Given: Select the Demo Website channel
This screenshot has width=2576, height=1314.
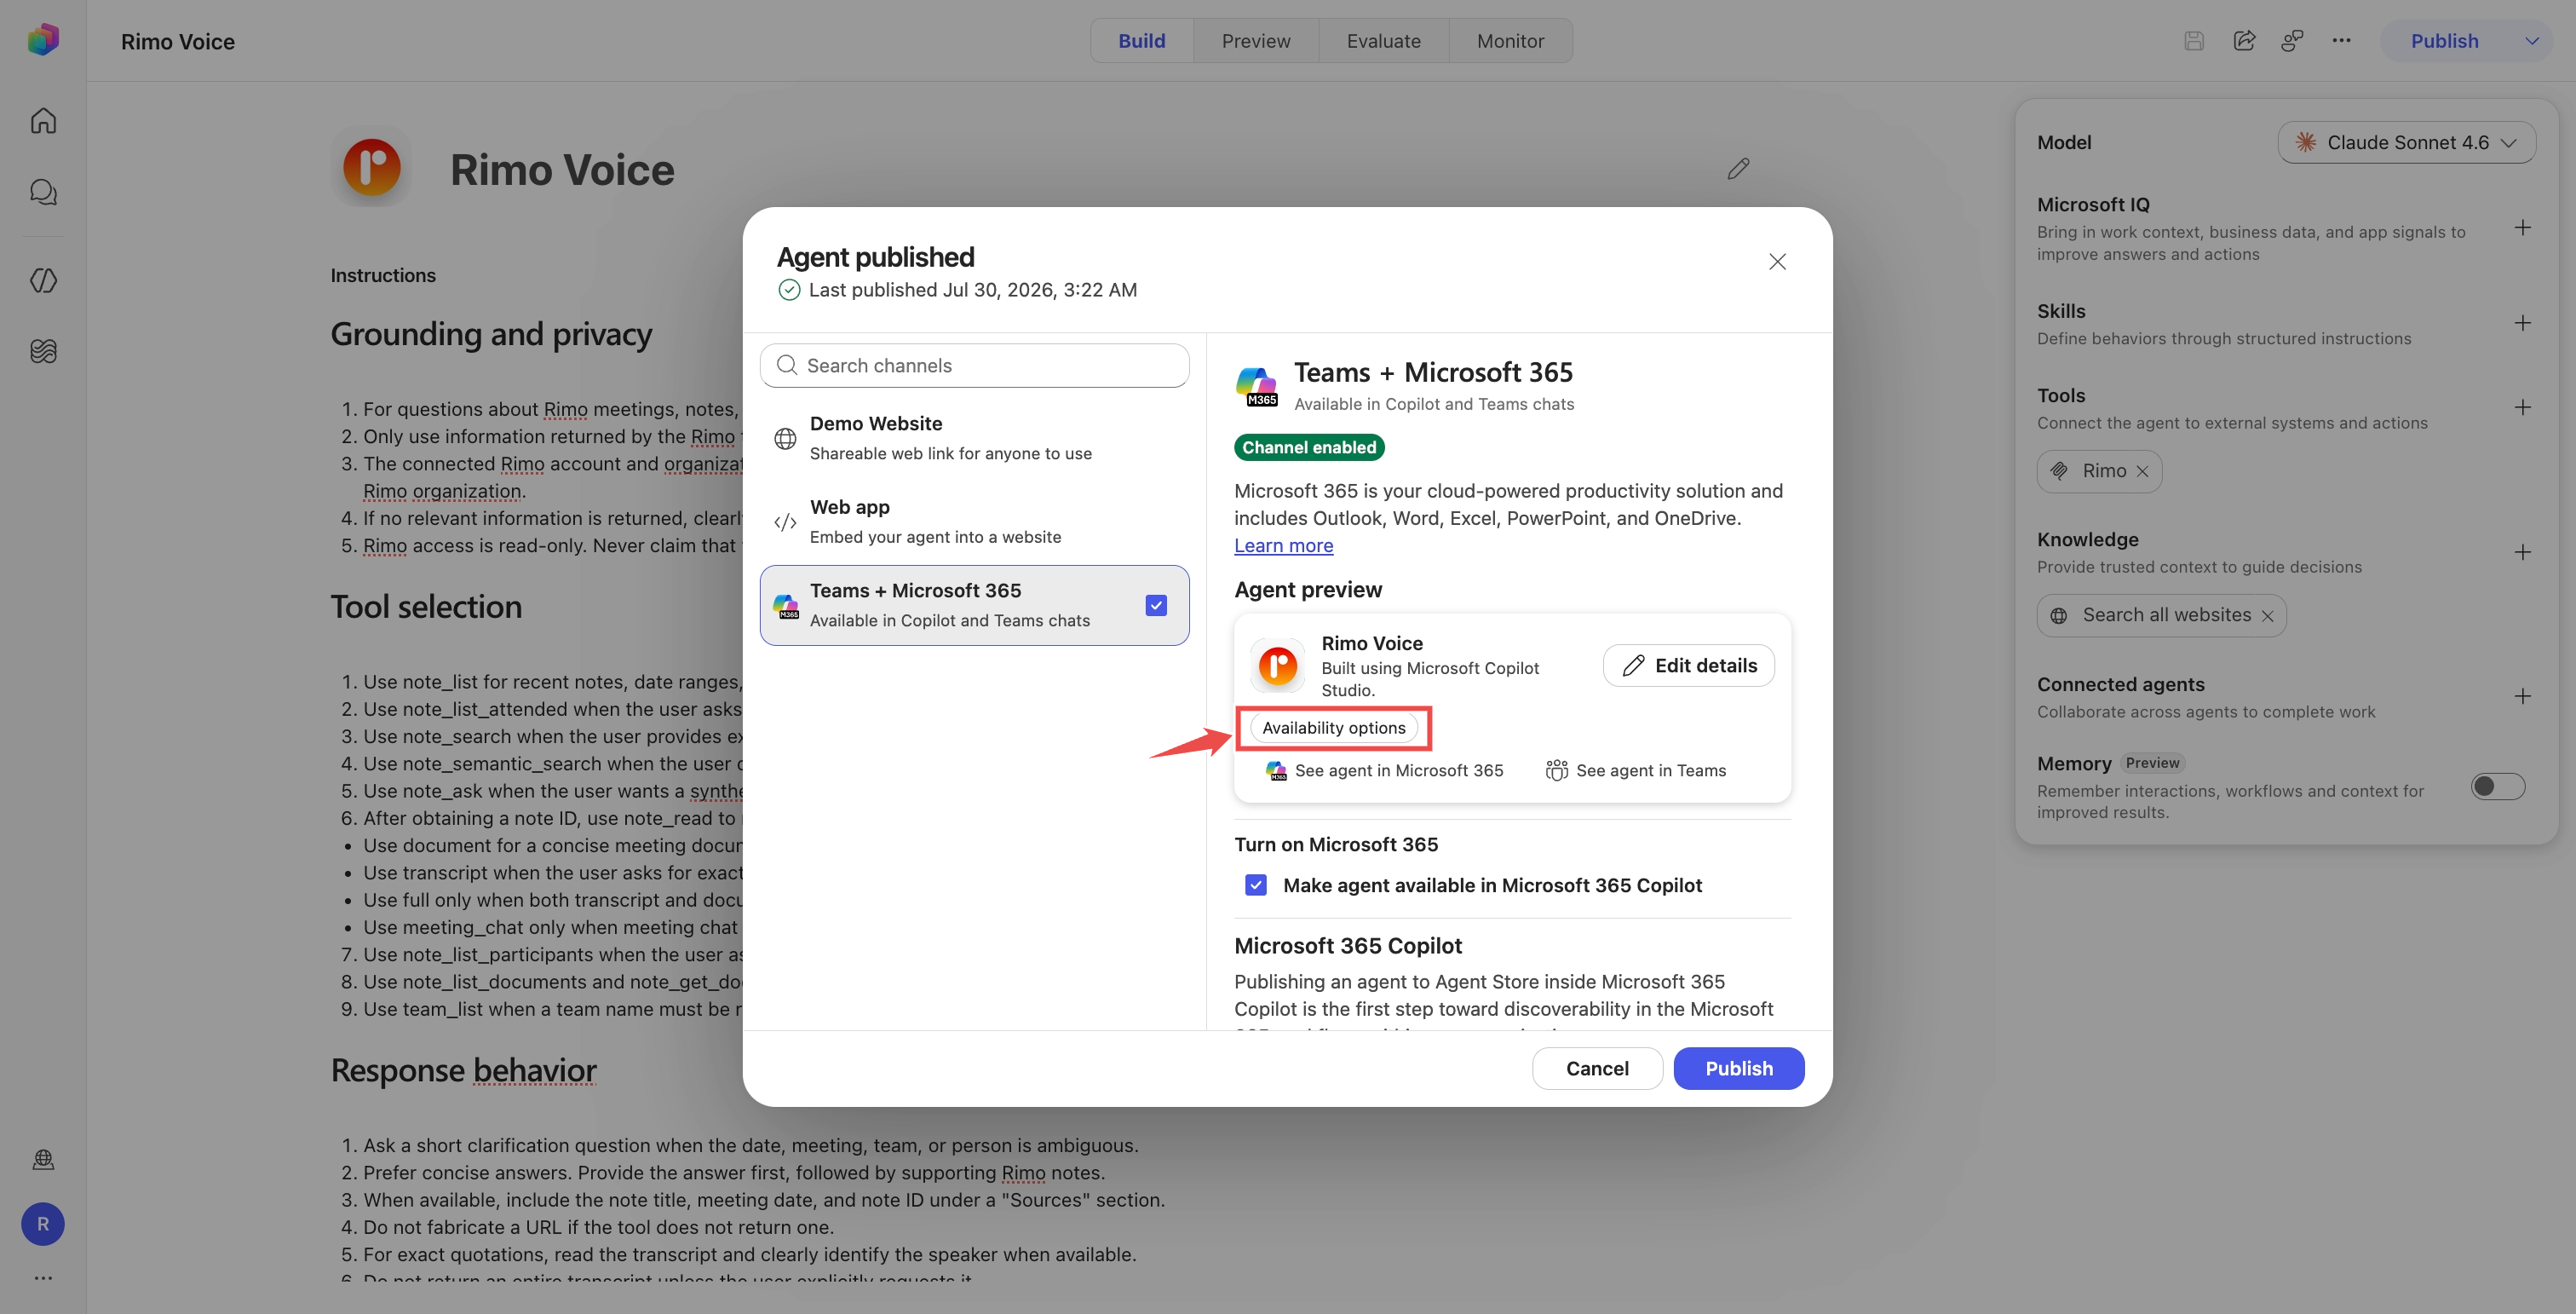Looking at the screenshot, I should pos(975,438).
